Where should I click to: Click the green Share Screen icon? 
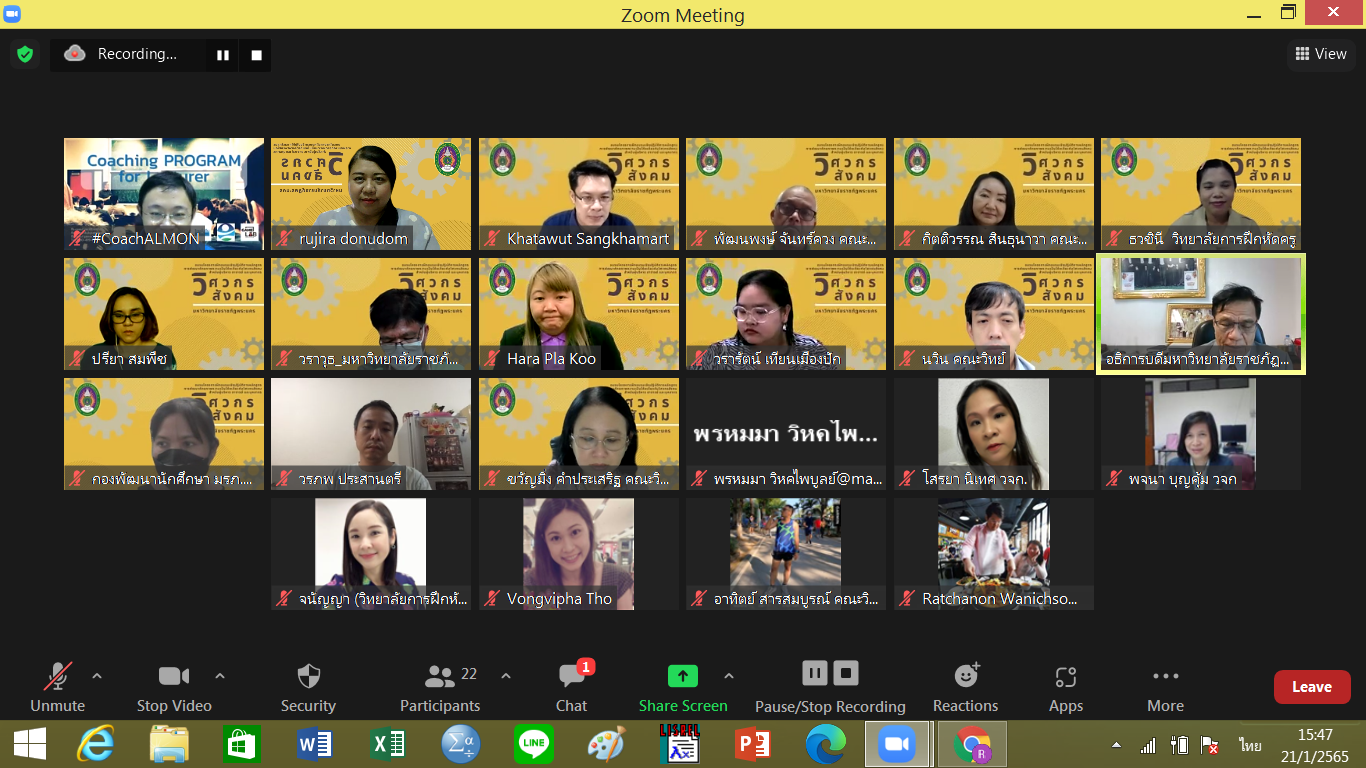click(682, 676)
